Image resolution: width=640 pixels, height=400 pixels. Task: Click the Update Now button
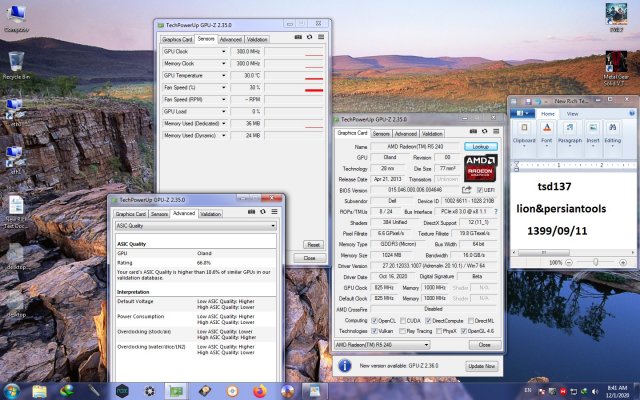click(x=481, y=367)
